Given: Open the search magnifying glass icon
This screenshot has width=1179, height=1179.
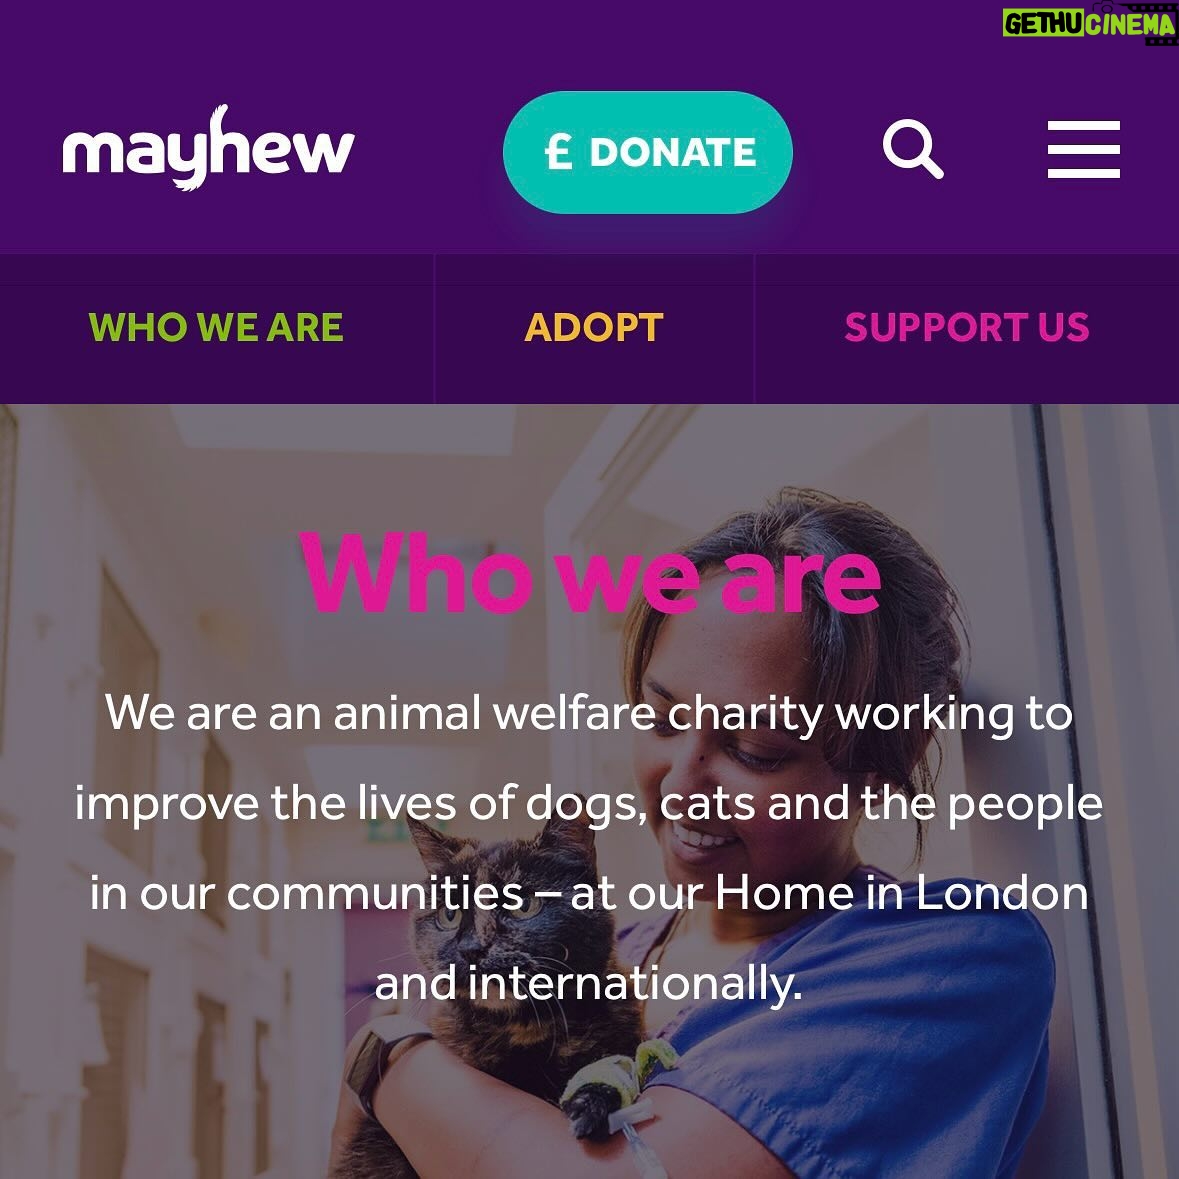Looking at the screenshot, I should point(913,149).
